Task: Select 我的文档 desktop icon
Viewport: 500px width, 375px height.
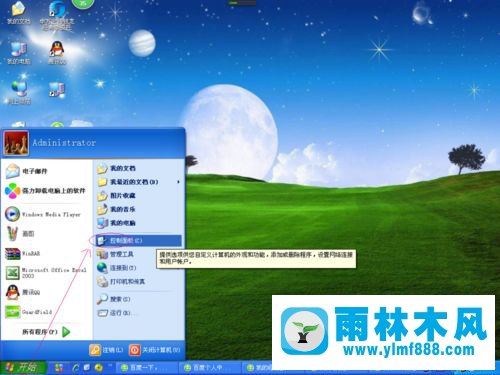Action: [19, 13]
